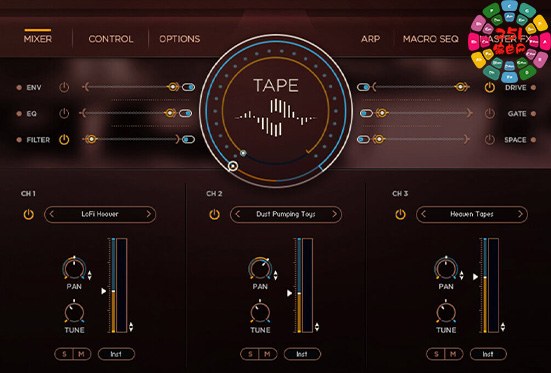
Task: Turn off the FILTER power icon
Action: [64, 140]
